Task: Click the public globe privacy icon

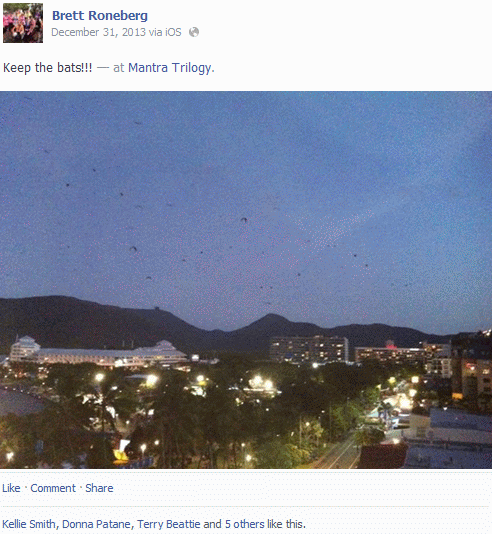Action: click(x=194, y=32)
